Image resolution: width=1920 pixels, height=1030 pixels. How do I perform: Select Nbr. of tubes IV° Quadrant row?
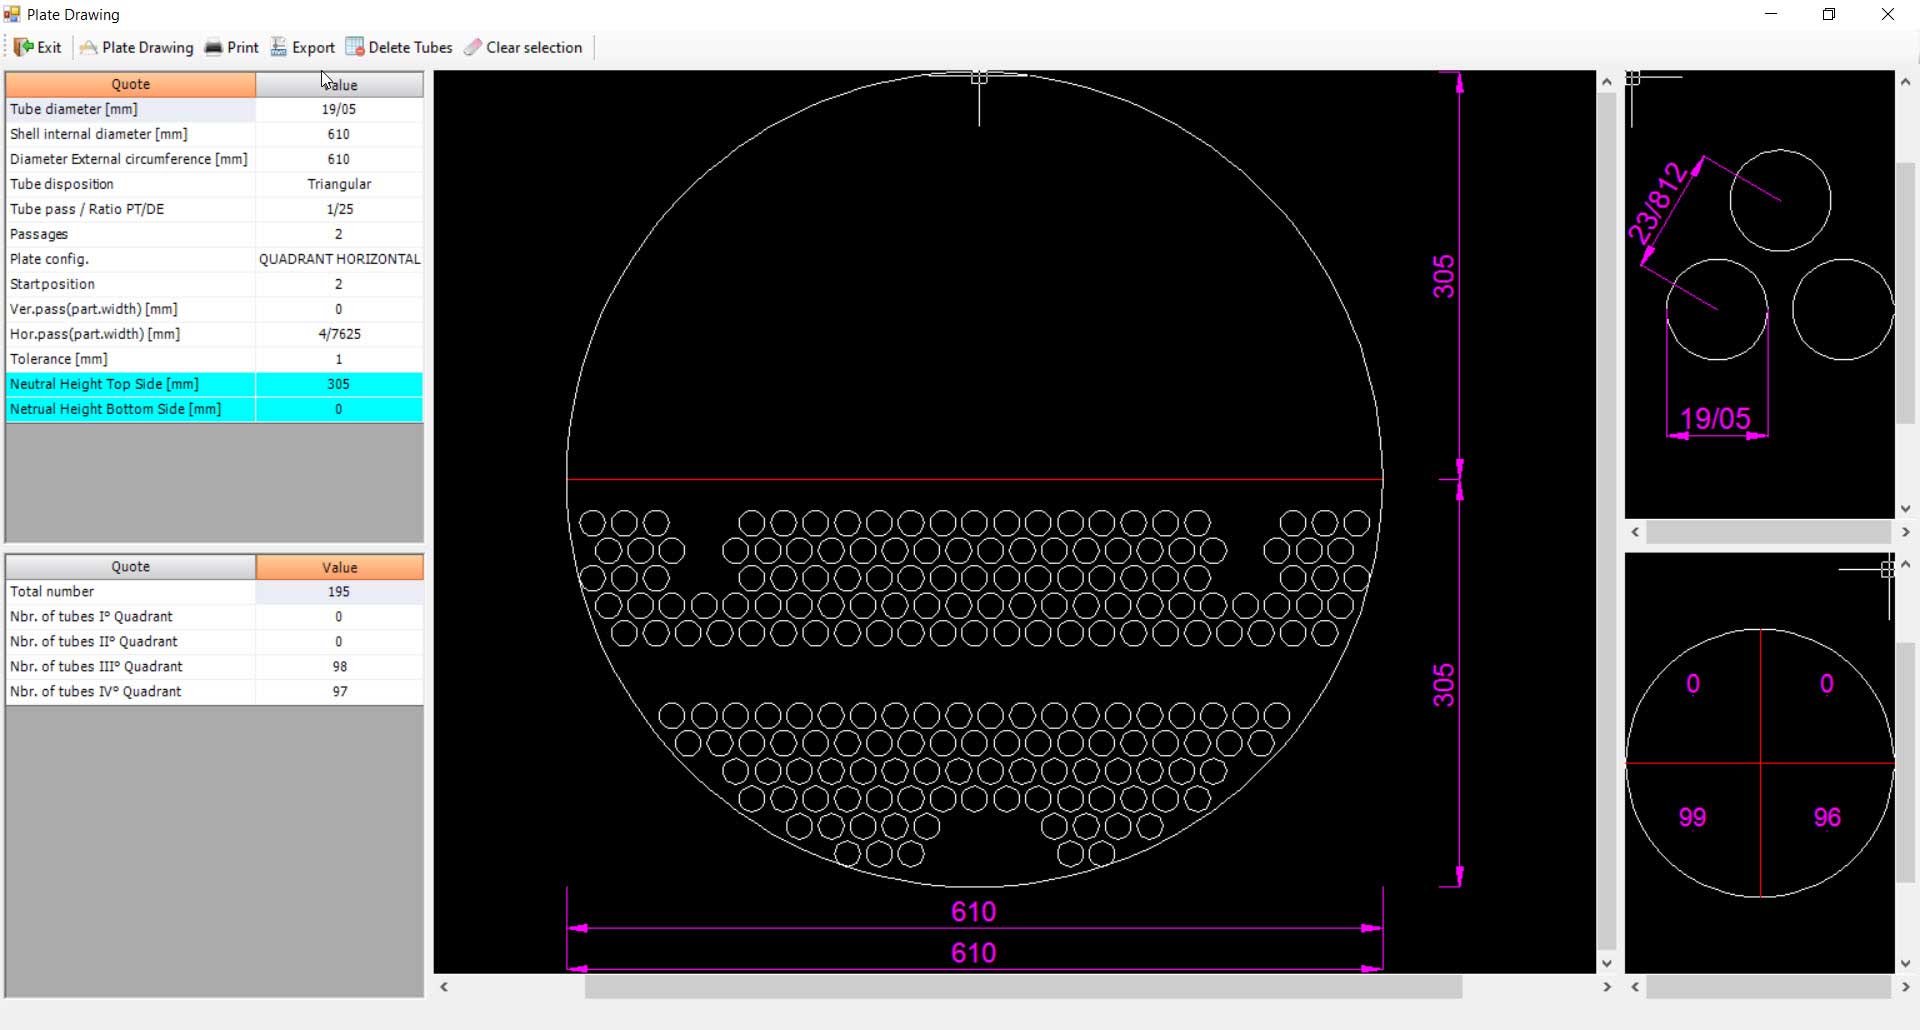214,691
